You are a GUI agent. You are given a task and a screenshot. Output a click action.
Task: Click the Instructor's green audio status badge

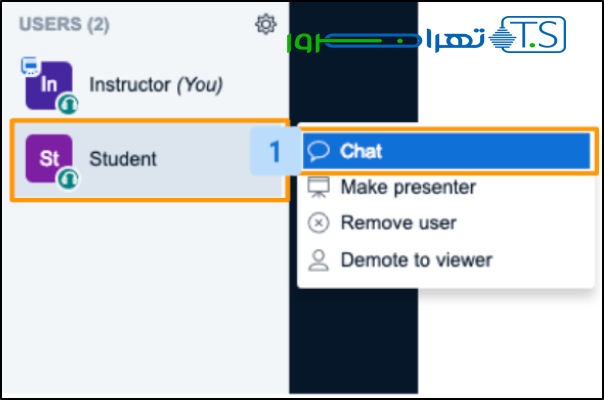[x=68, y=103]
